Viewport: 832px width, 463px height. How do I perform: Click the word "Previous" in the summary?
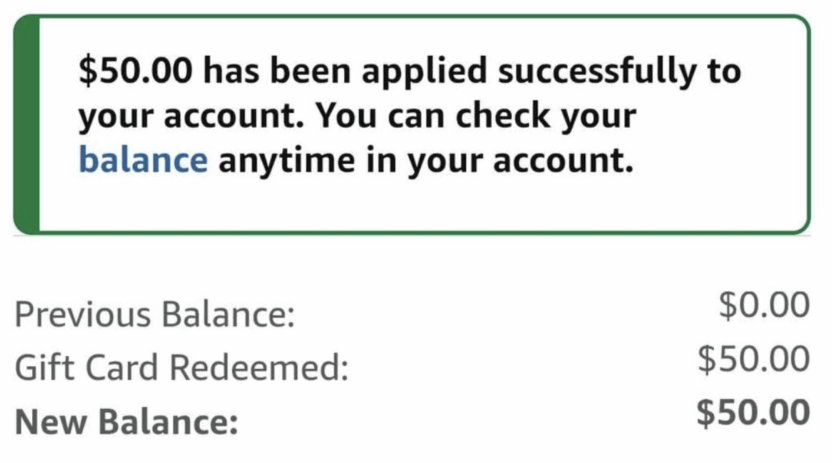(82, 317)
